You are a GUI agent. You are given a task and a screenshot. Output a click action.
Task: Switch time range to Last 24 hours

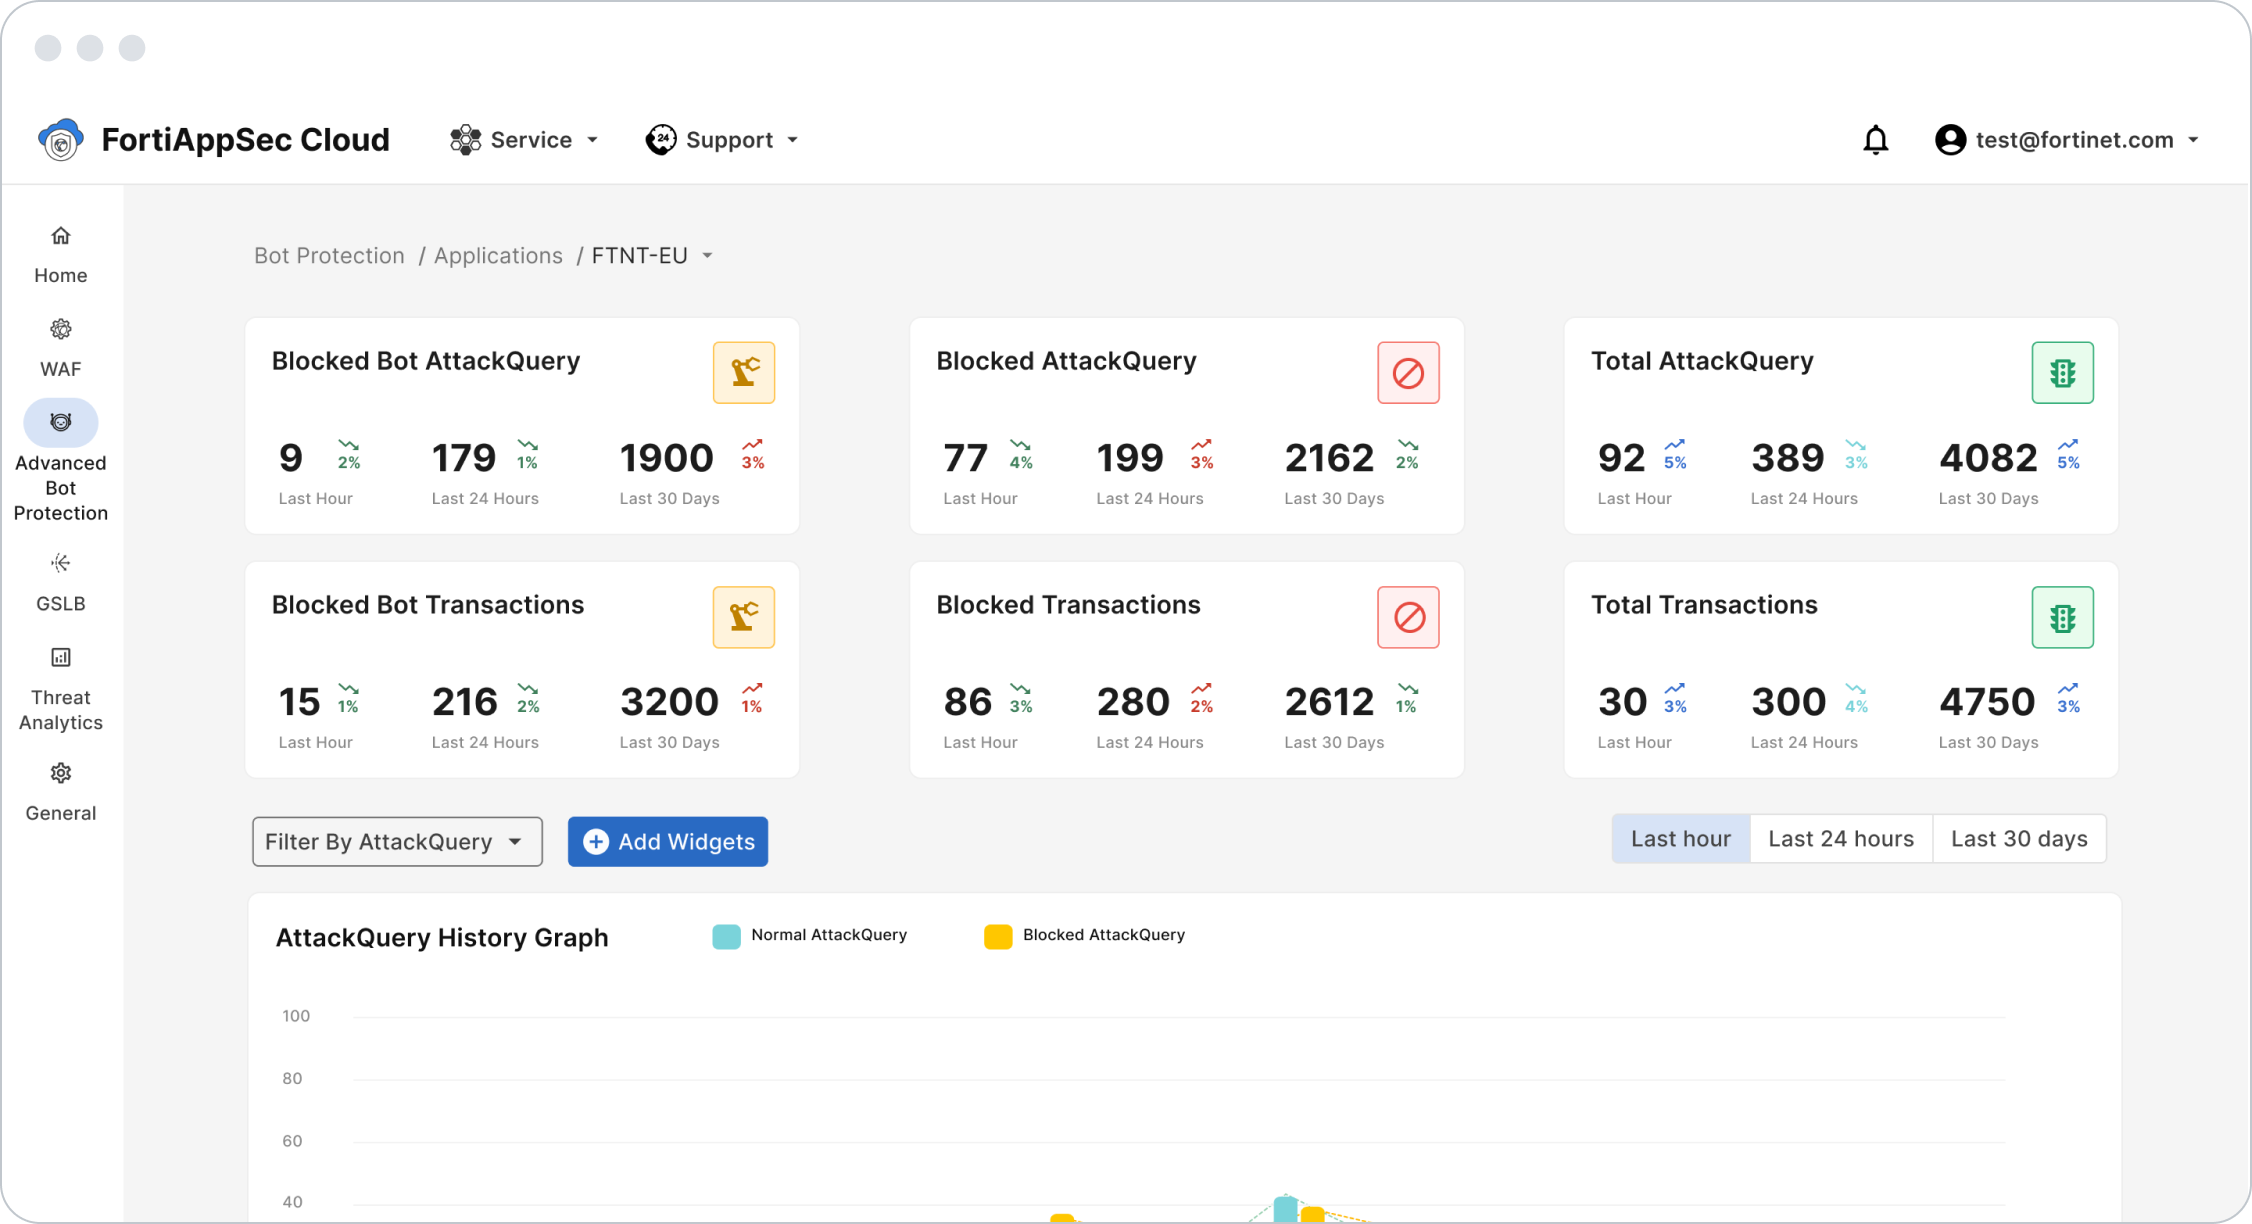coord(1840,838)
